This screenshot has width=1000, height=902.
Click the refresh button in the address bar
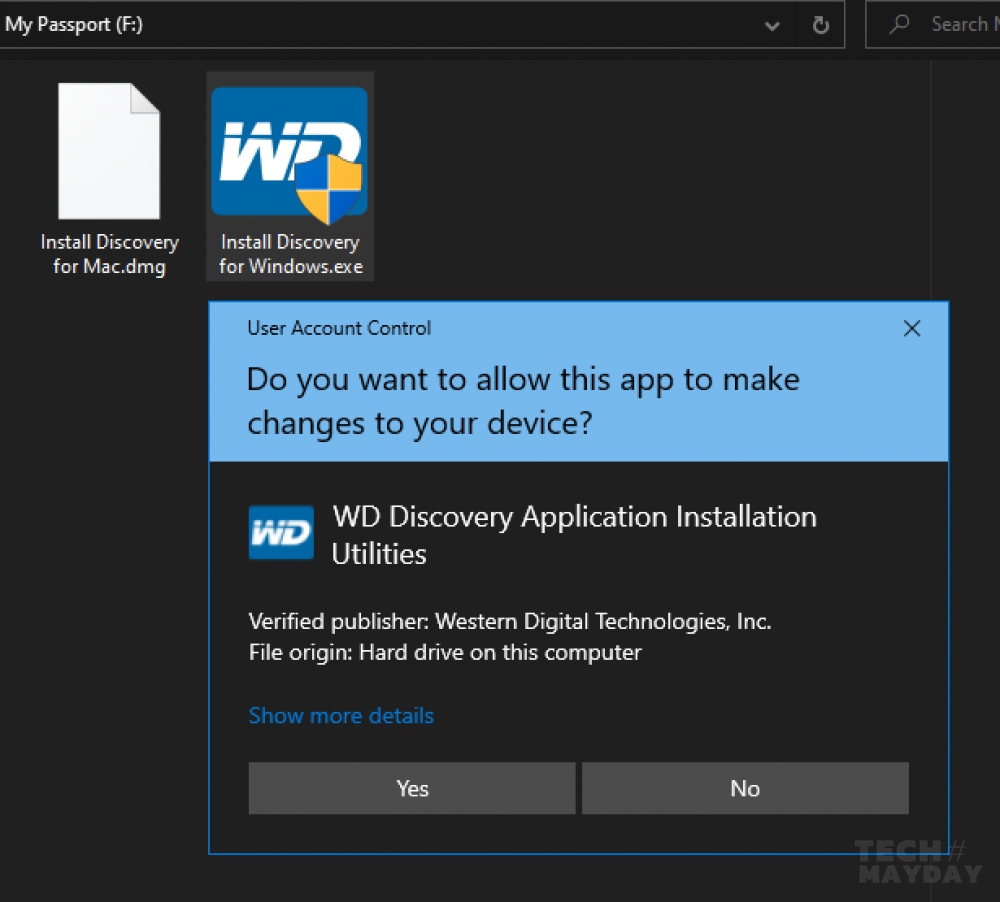click(x=821, y=25)
